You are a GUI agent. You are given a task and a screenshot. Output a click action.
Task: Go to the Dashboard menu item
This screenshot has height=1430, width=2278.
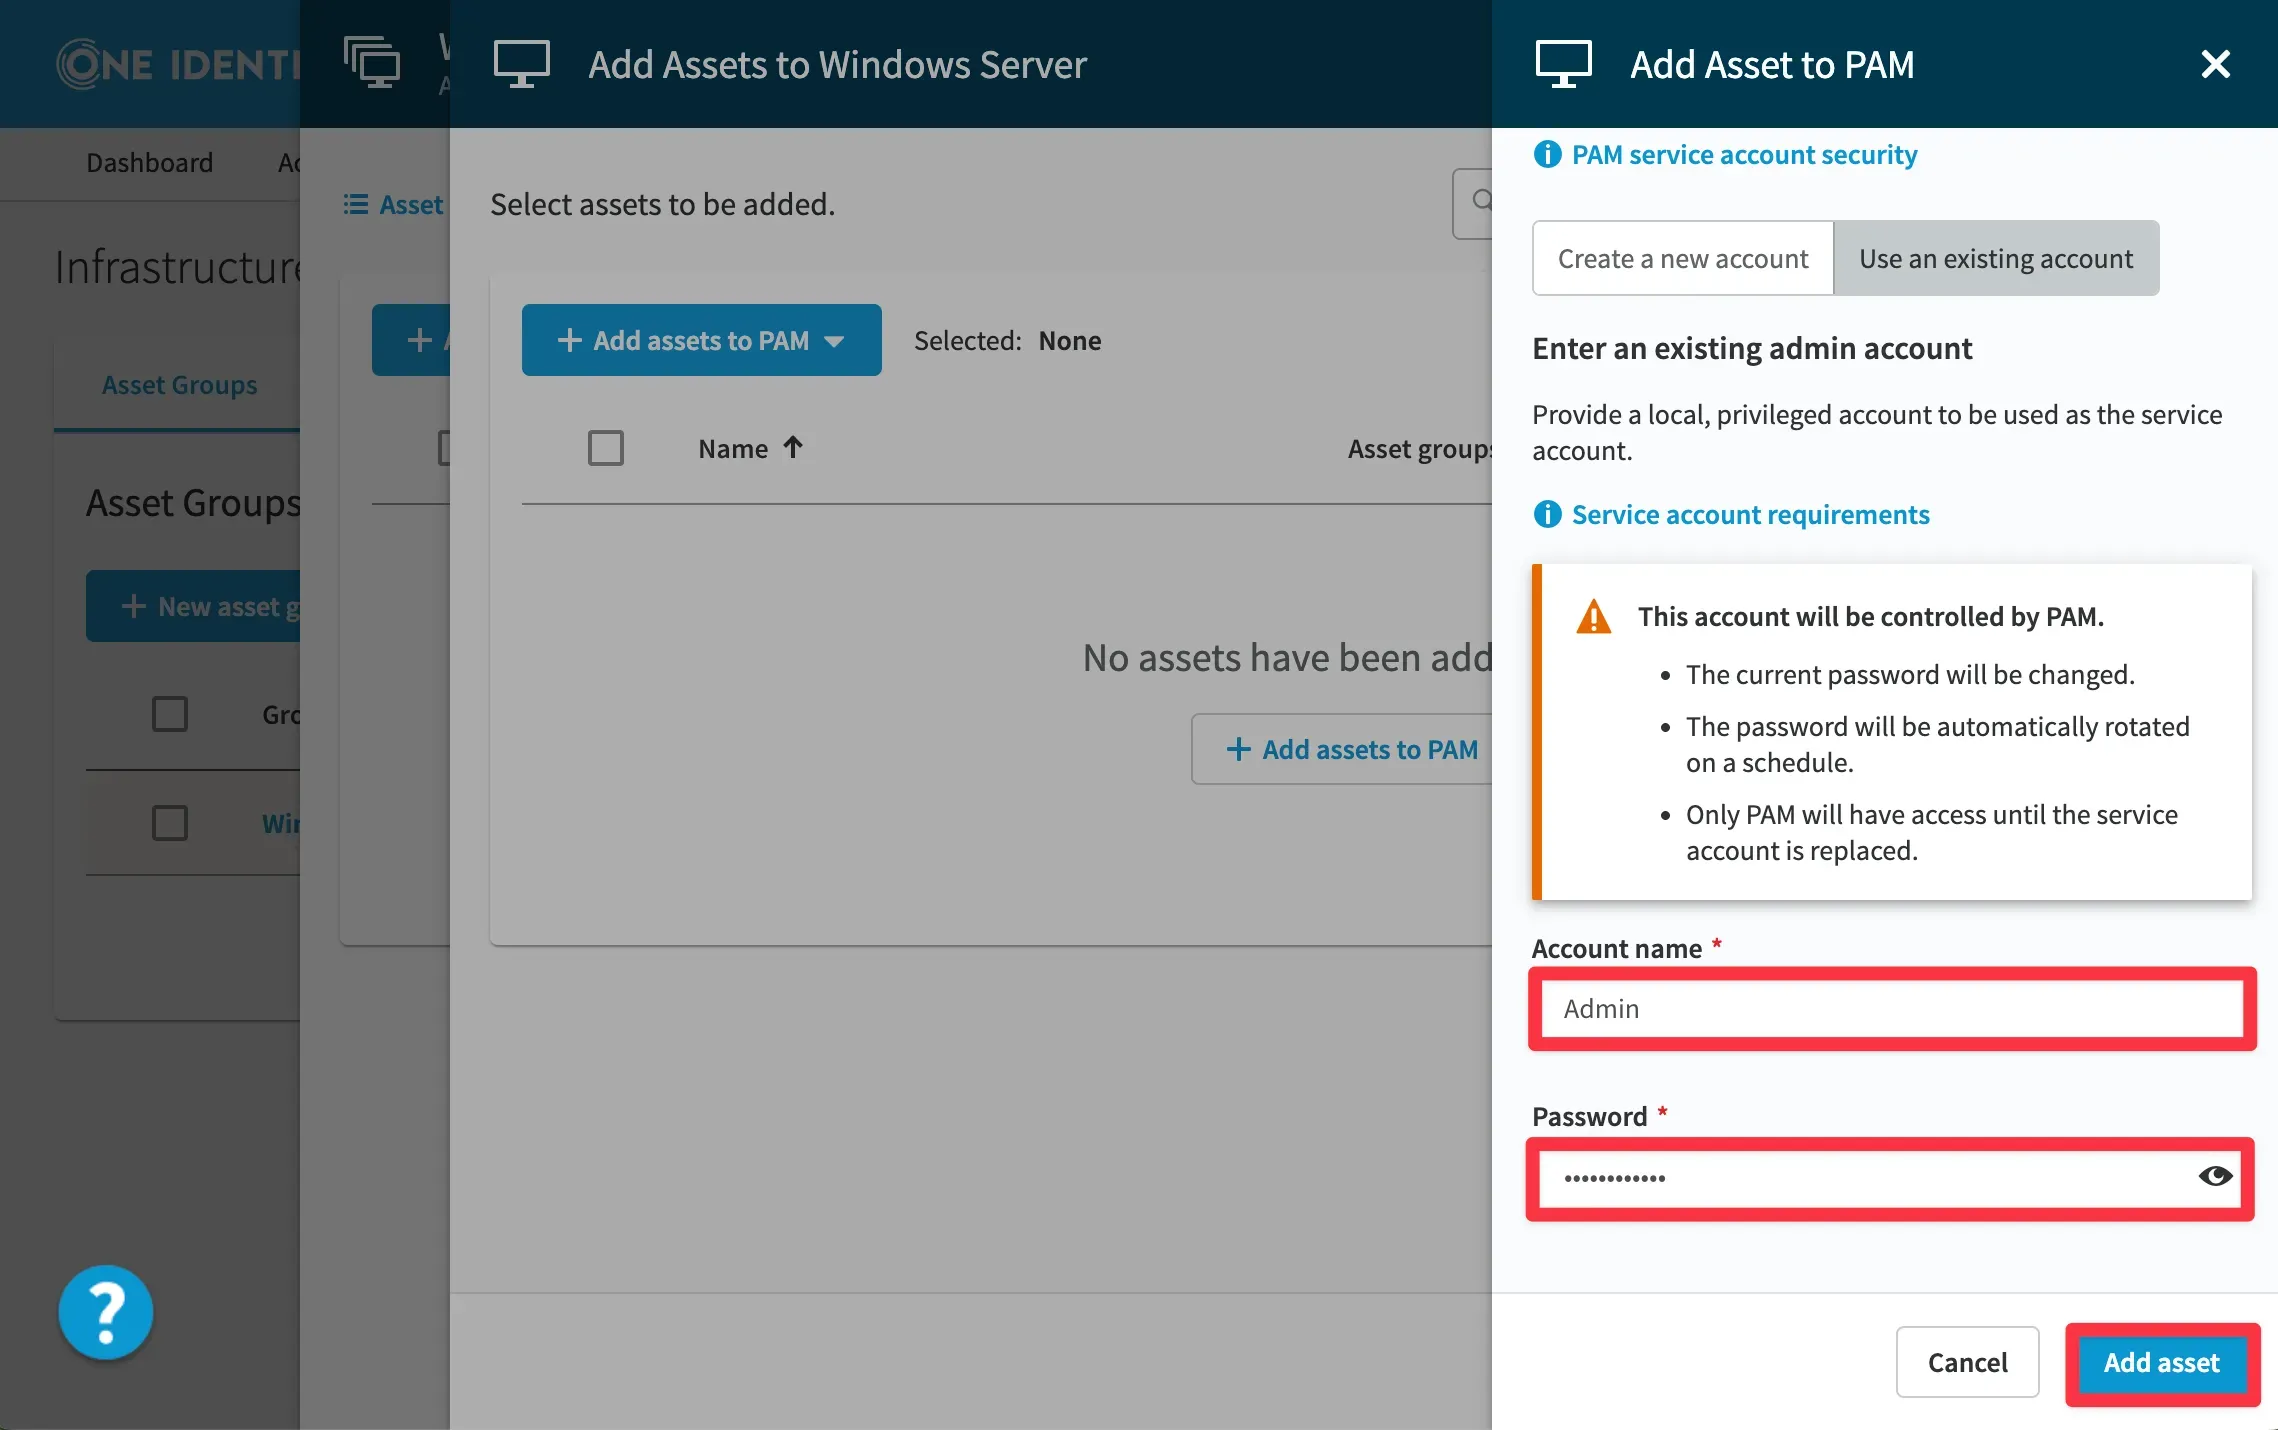point(149,162)
